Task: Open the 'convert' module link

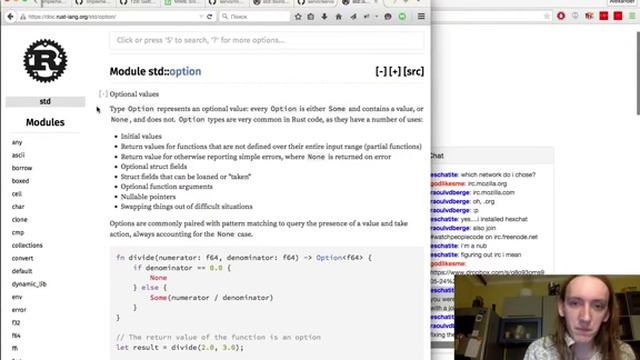Action: (22, 258)
